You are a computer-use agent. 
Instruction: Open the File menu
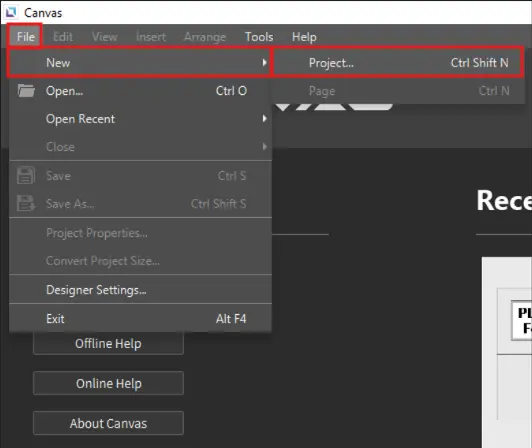25,36
